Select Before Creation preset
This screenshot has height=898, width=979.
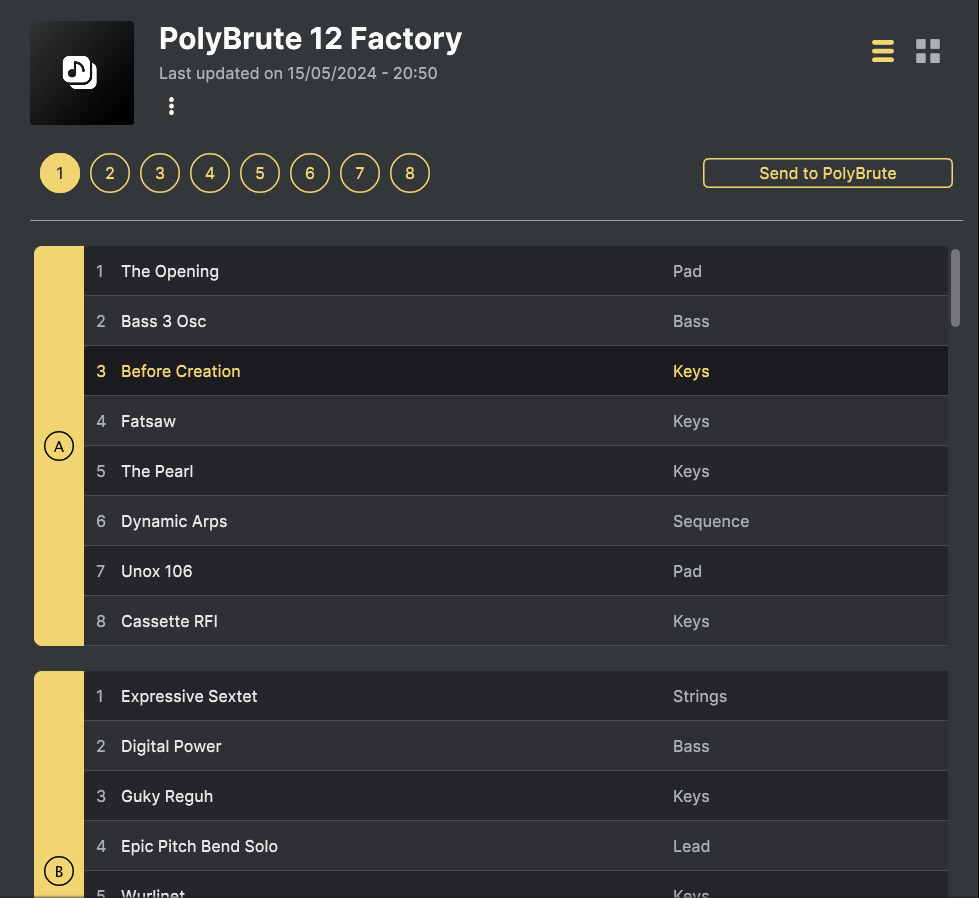pos(516,371)
